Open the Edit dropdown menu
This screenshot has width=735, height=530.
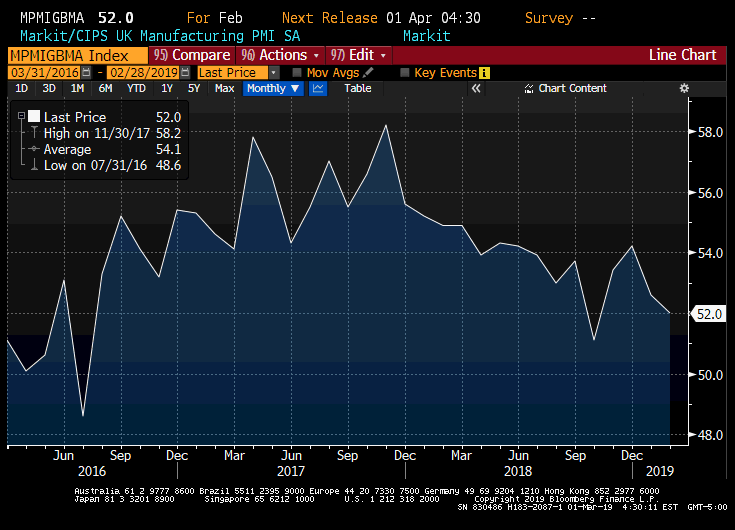pyautogui.click(x=358, y=55)
